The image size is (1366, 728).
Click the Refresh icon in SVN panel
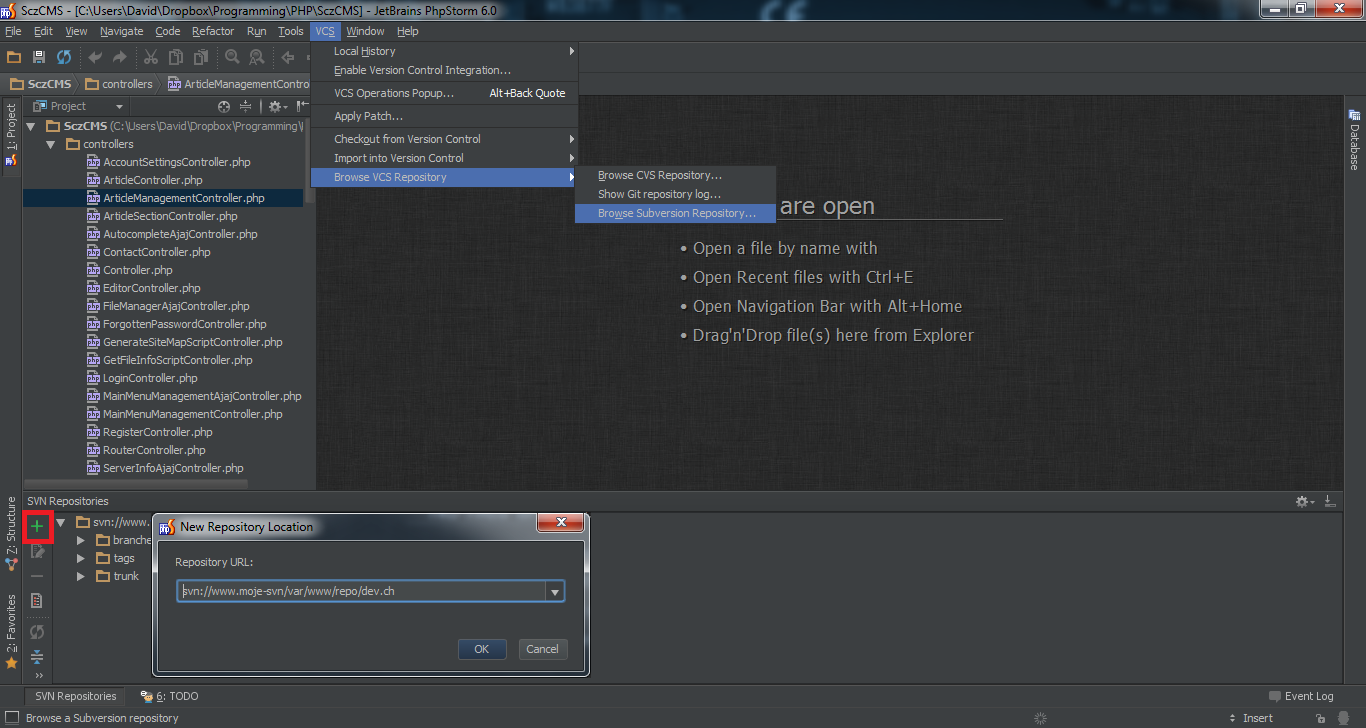pos(37,632)
